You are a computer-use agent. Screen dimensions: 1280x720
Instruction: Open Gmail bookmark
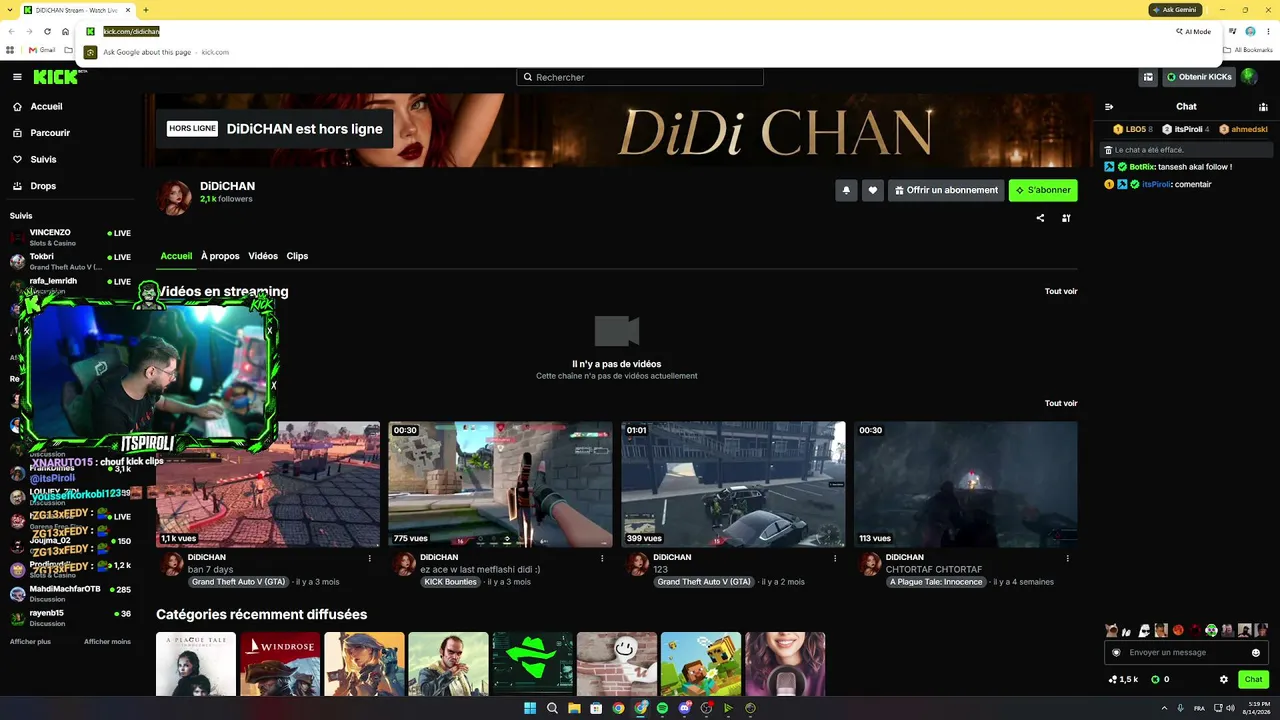pyautogui.click(x=42, y=50)
